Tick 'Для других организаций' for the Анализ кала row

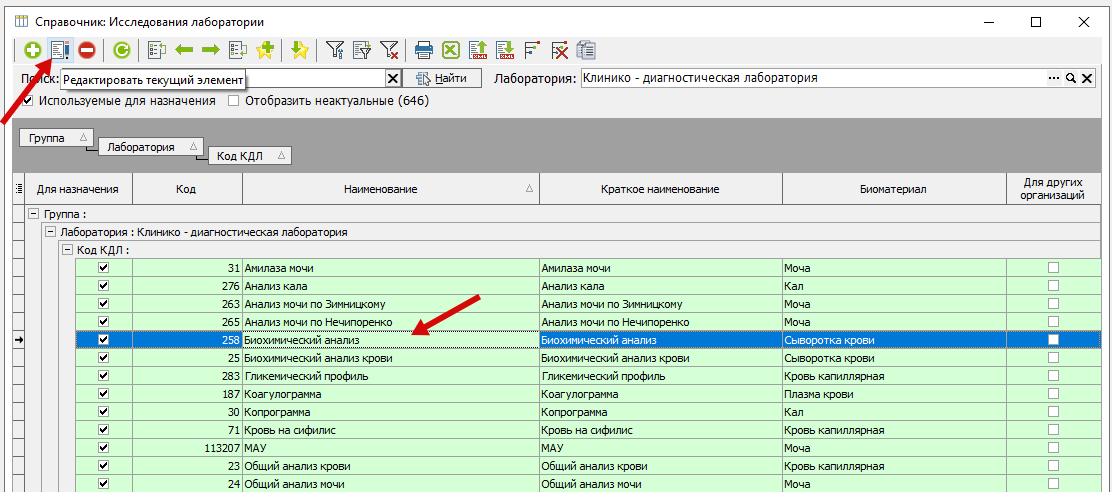(1053, 286)
